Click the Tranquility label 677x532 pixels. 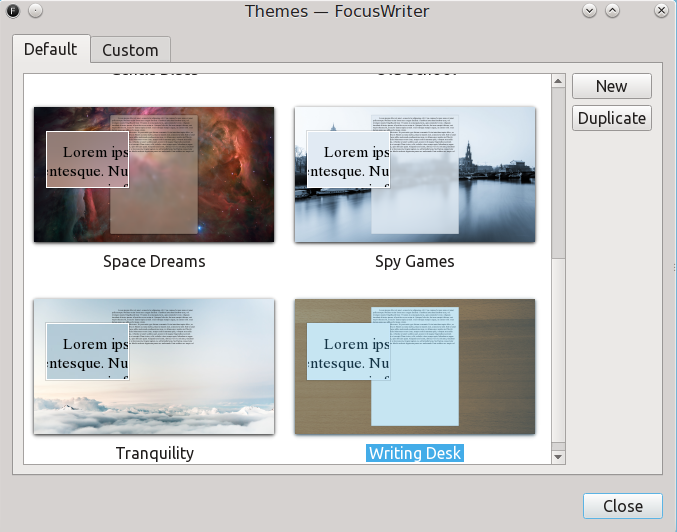click(155, 453)
